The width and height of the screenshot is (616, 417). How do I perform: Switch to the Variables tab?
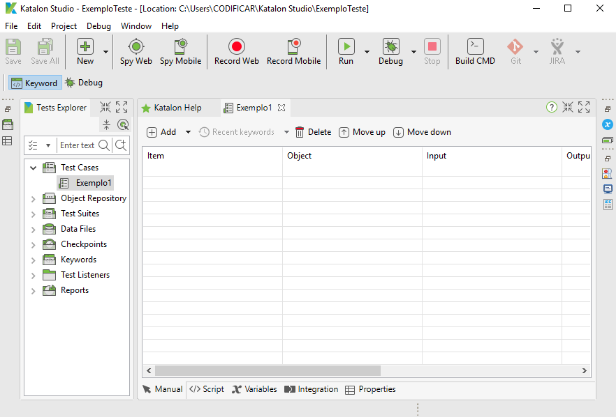255,389
